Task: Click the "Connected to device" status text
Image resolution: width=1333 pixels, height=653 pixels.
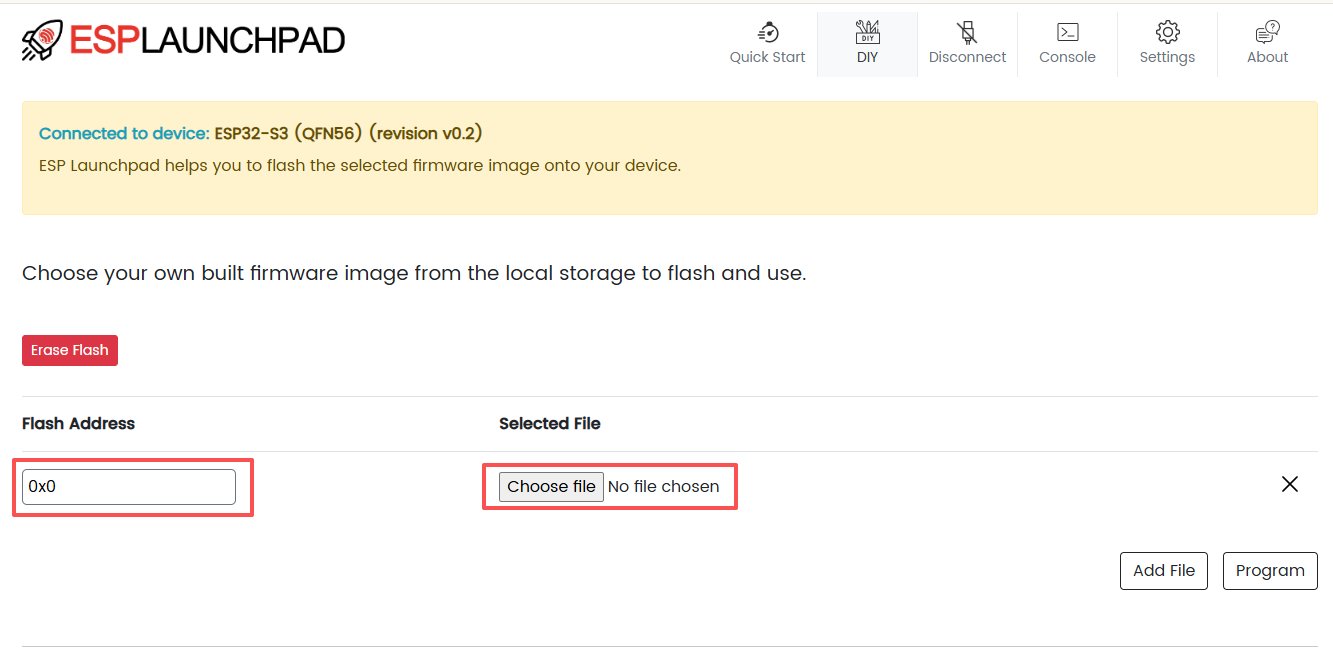Action: pos(124,134)
